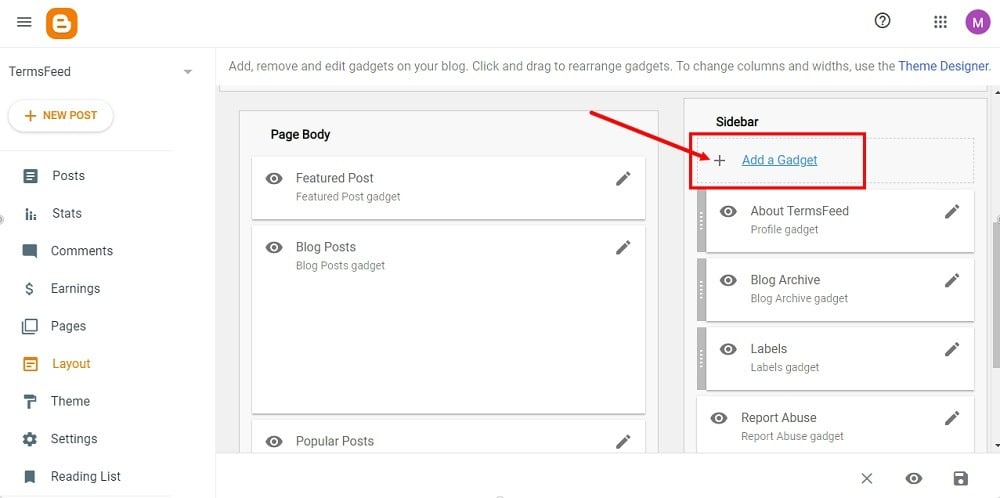
Task: Toggle visibility of Labels gadget
Action: 728,349
